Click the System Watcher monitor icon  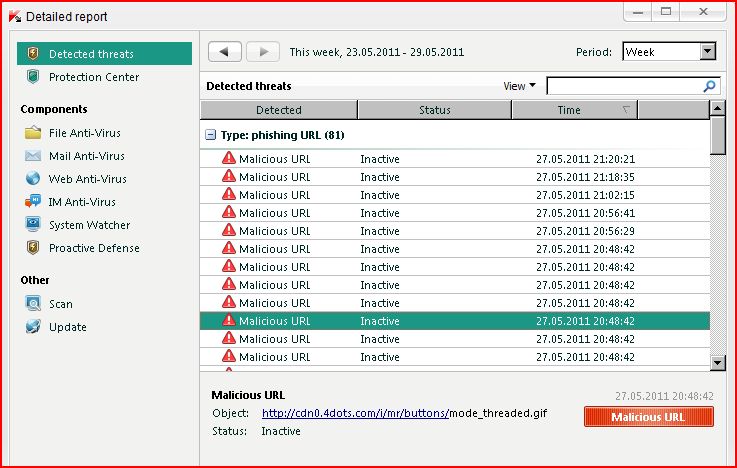click(x=33, y=225)
